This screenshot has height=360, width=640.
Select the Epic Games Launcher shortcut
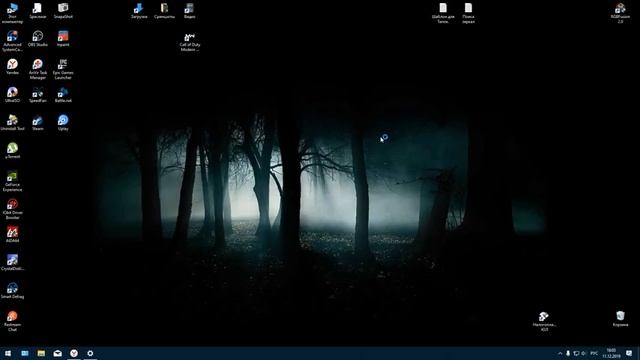pos(63,69)
